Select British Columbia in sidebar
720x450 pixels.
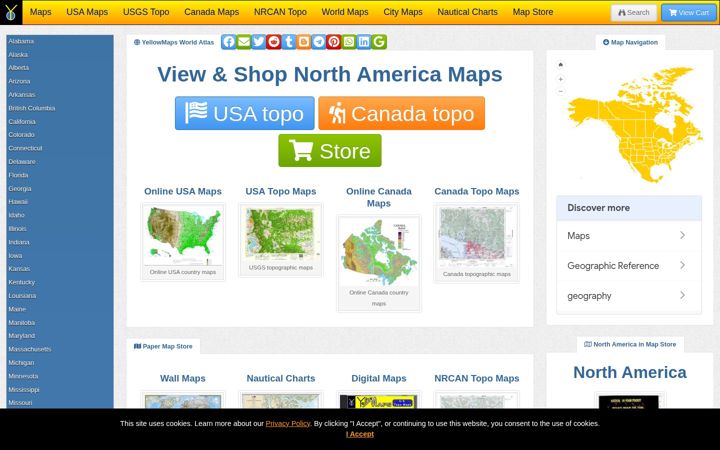32,108
